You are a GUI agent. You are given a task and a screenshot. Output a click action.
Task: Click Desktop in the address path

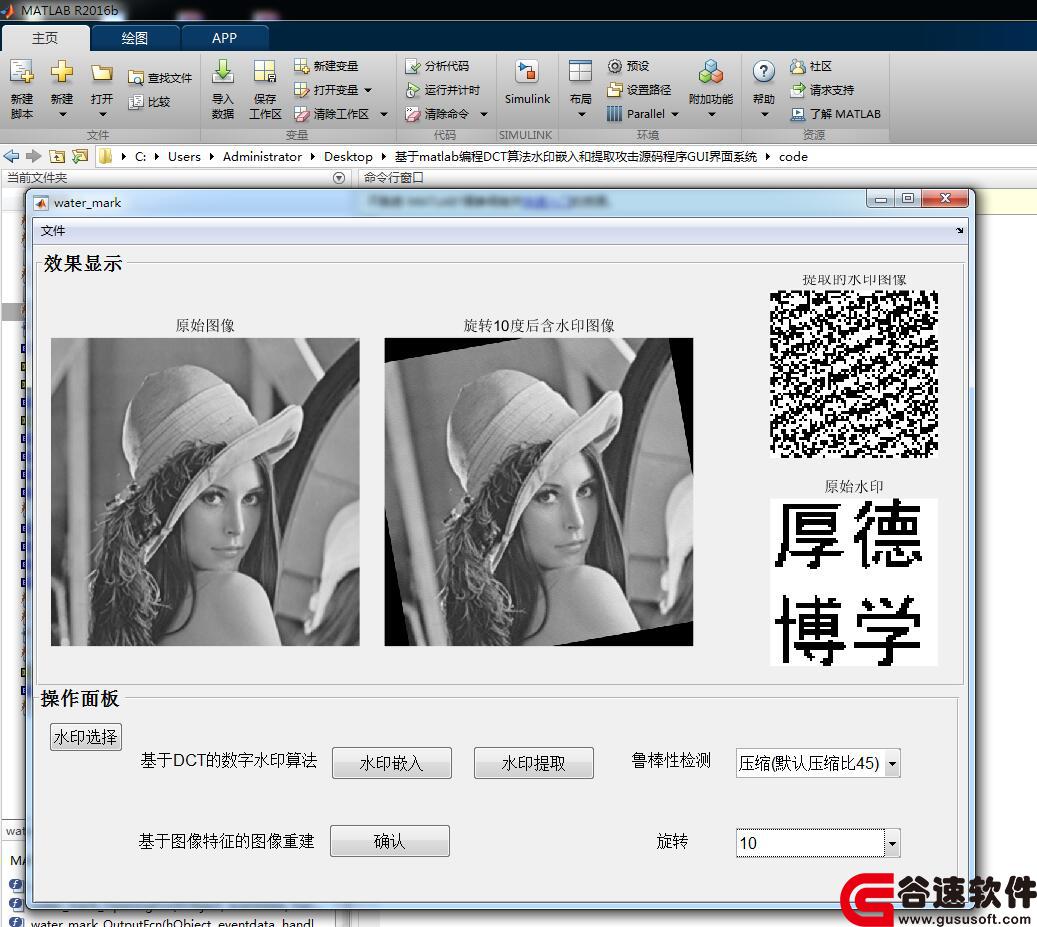coord(349,157)
